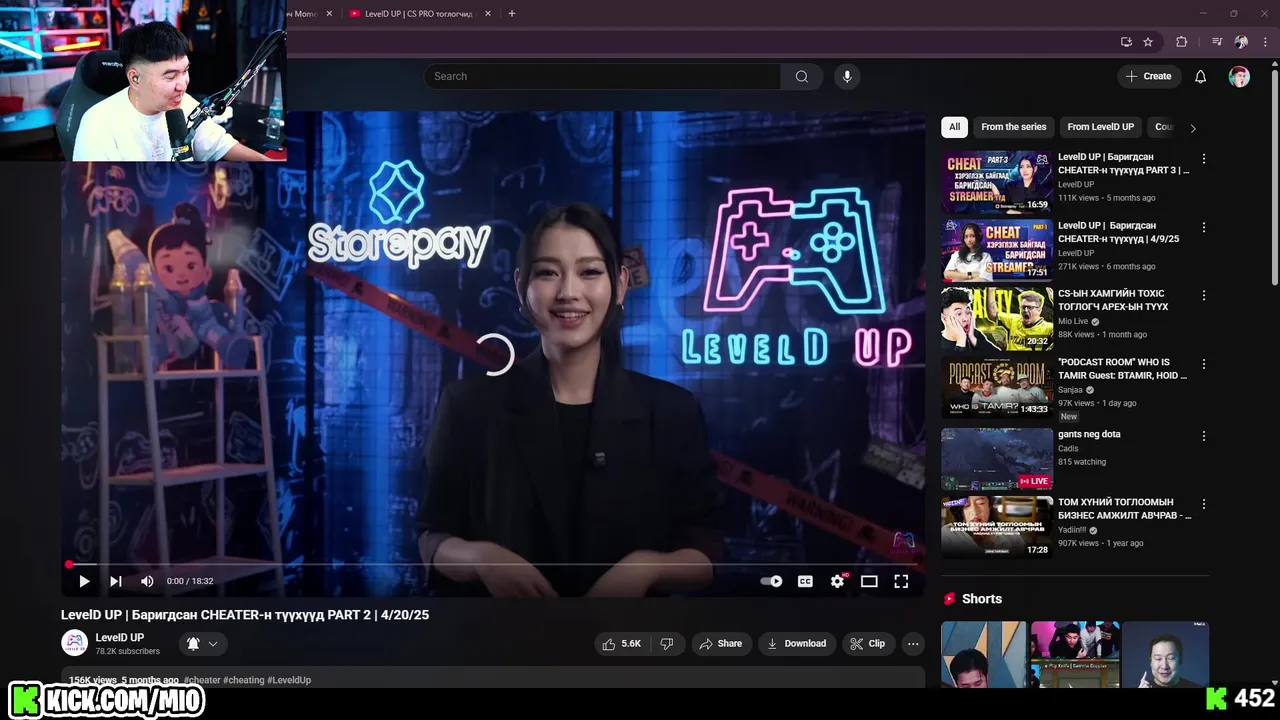Bookmark this page with star icon
Viewport: 1280px width, 720px height.
[1148, 42]
